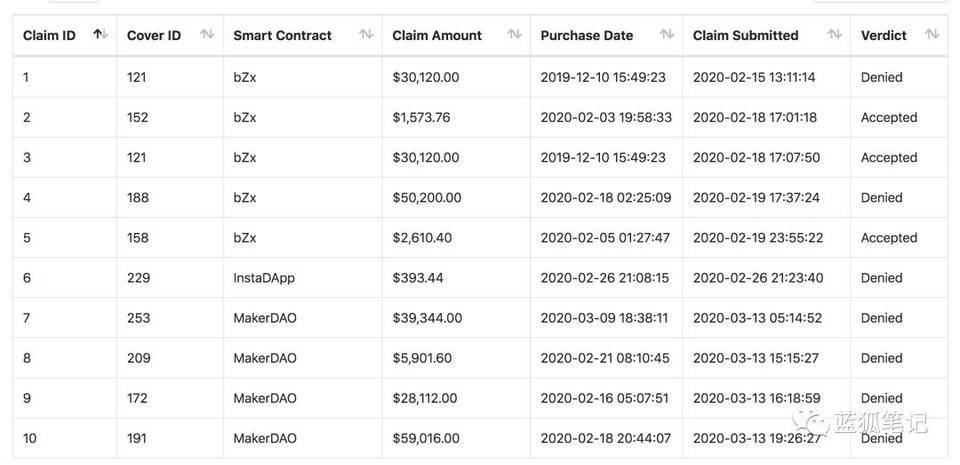Select Cover ID 172 cell
This screenshot has height=465, width=960.
coord(138,398)
